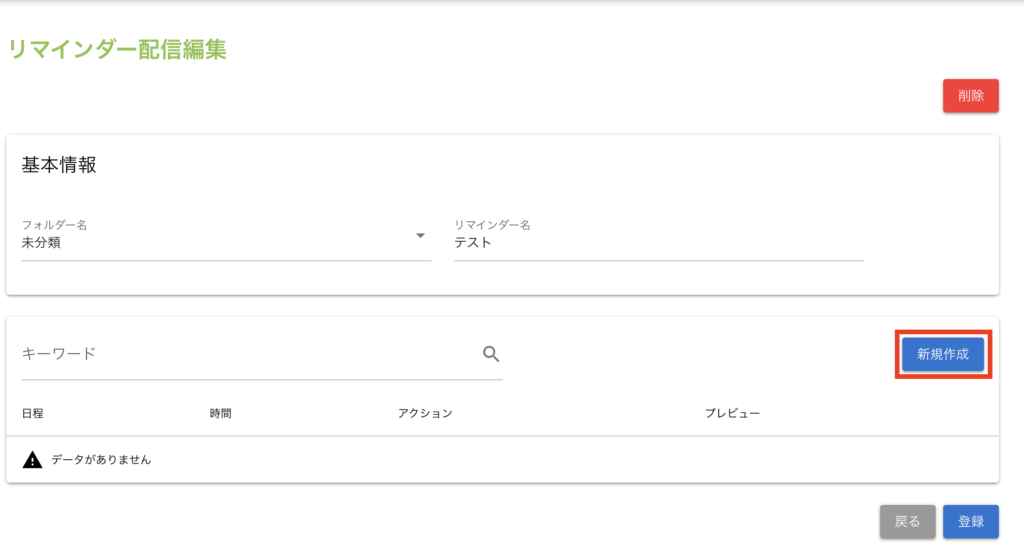Go back with the 戻る button

tap(907, 521)
